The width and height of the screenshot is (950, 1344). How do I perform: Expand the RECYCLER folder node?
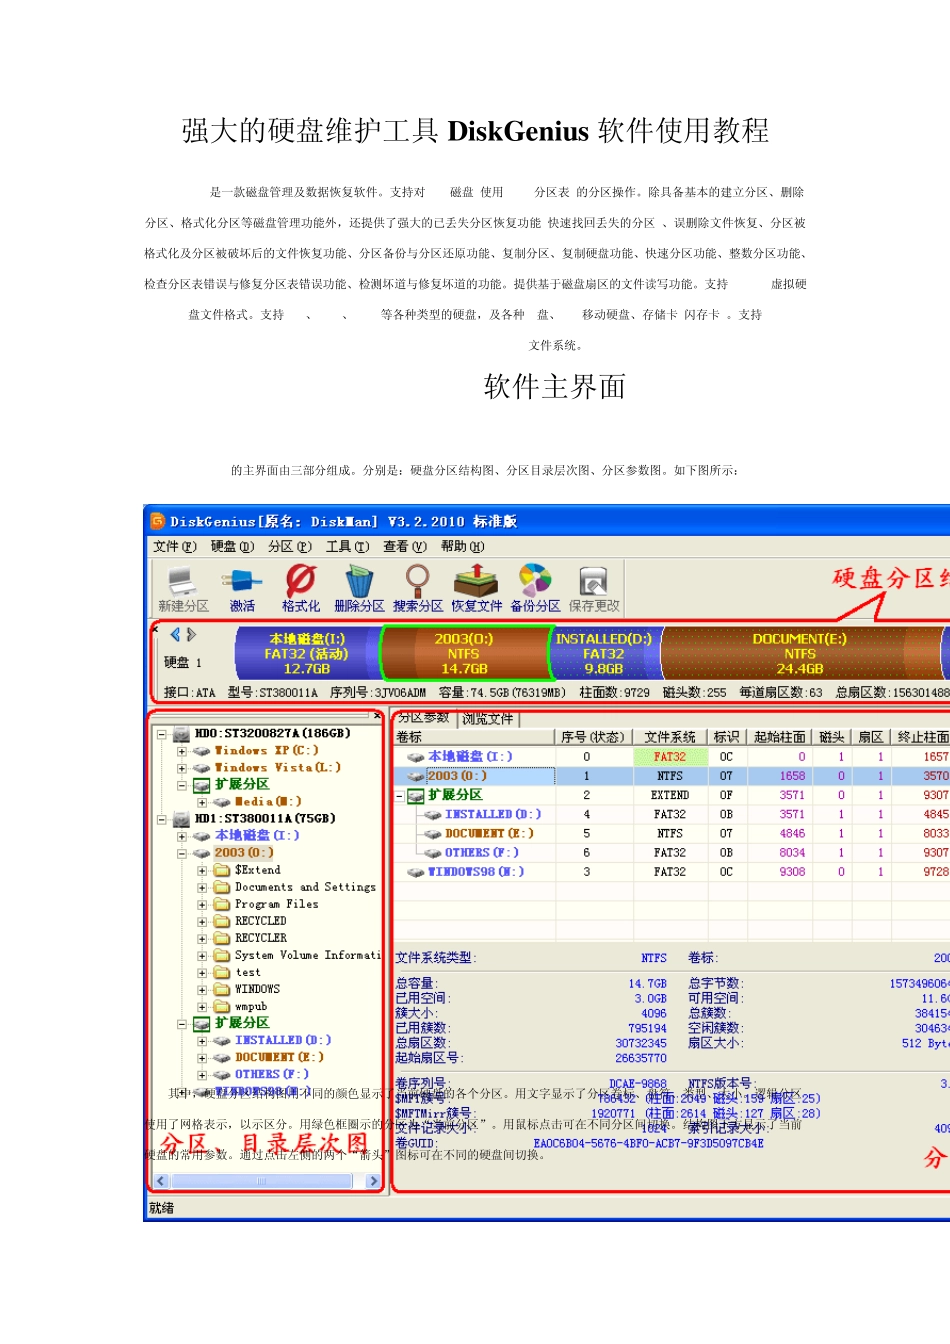pyautogui.click(x=202, y=938)
